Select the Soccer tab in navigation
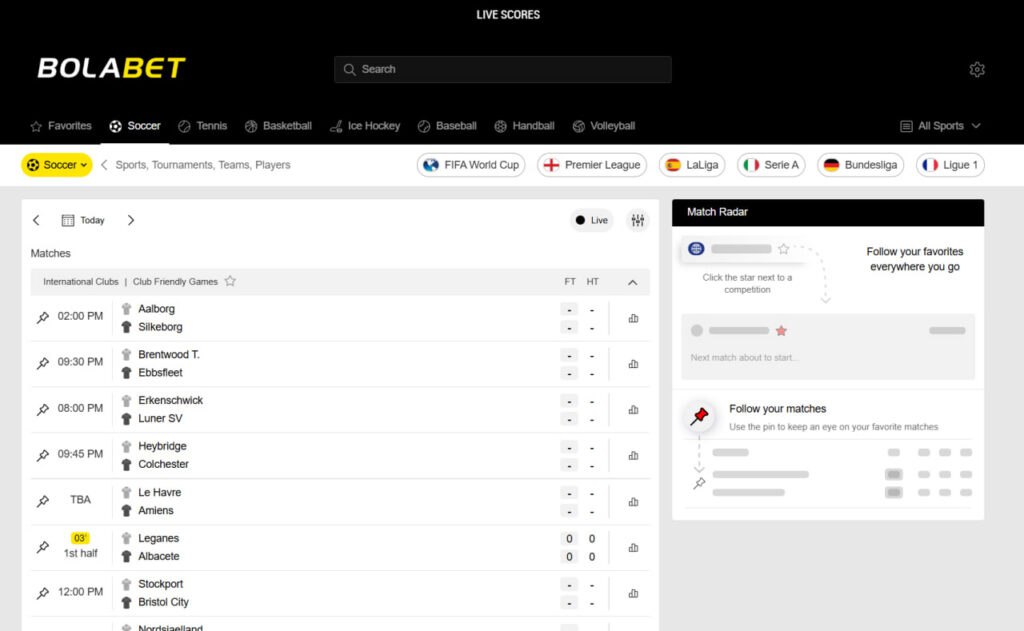 (135, 126)
